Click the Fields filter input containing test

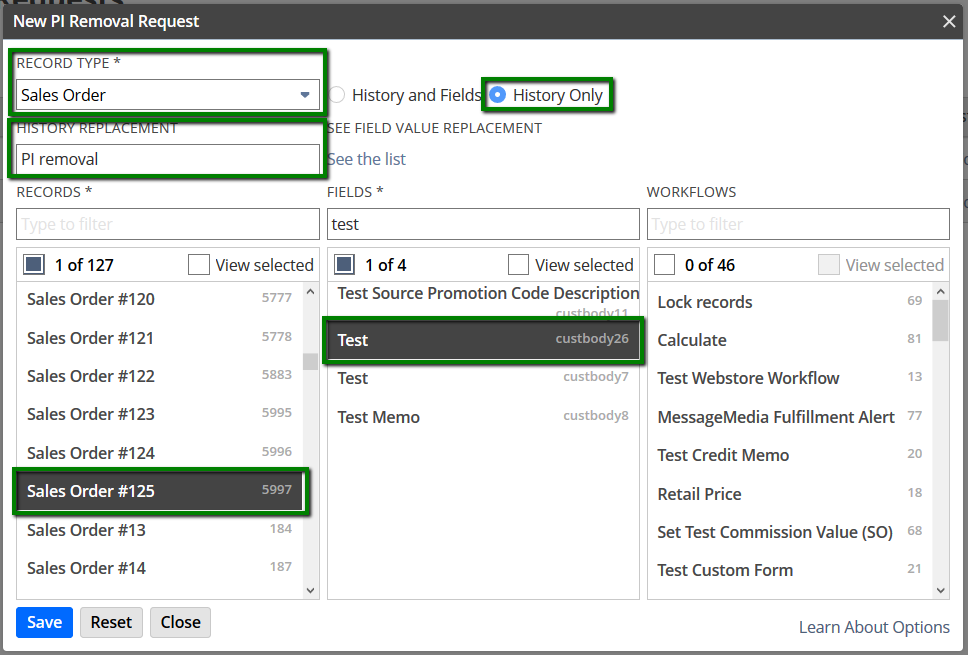pyautogui.click(x=483, y=224)
